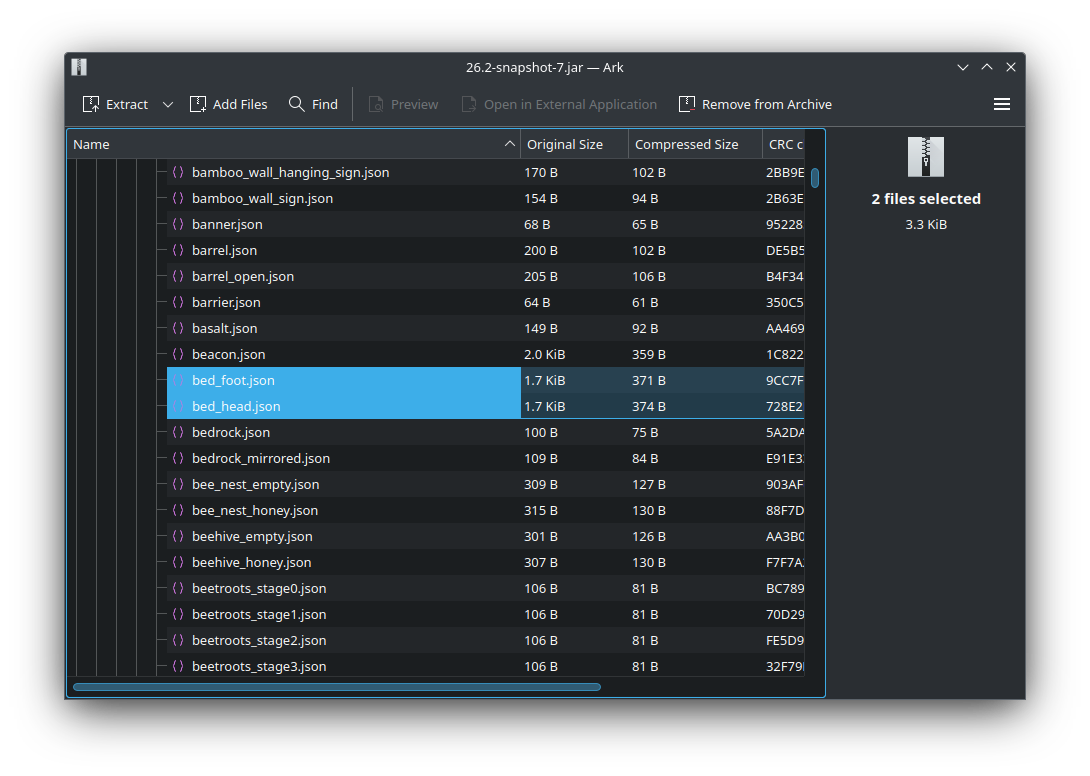Click the Ark archive icon in title bar
The image size is (1090, 776).
click(x=79, y=67)
